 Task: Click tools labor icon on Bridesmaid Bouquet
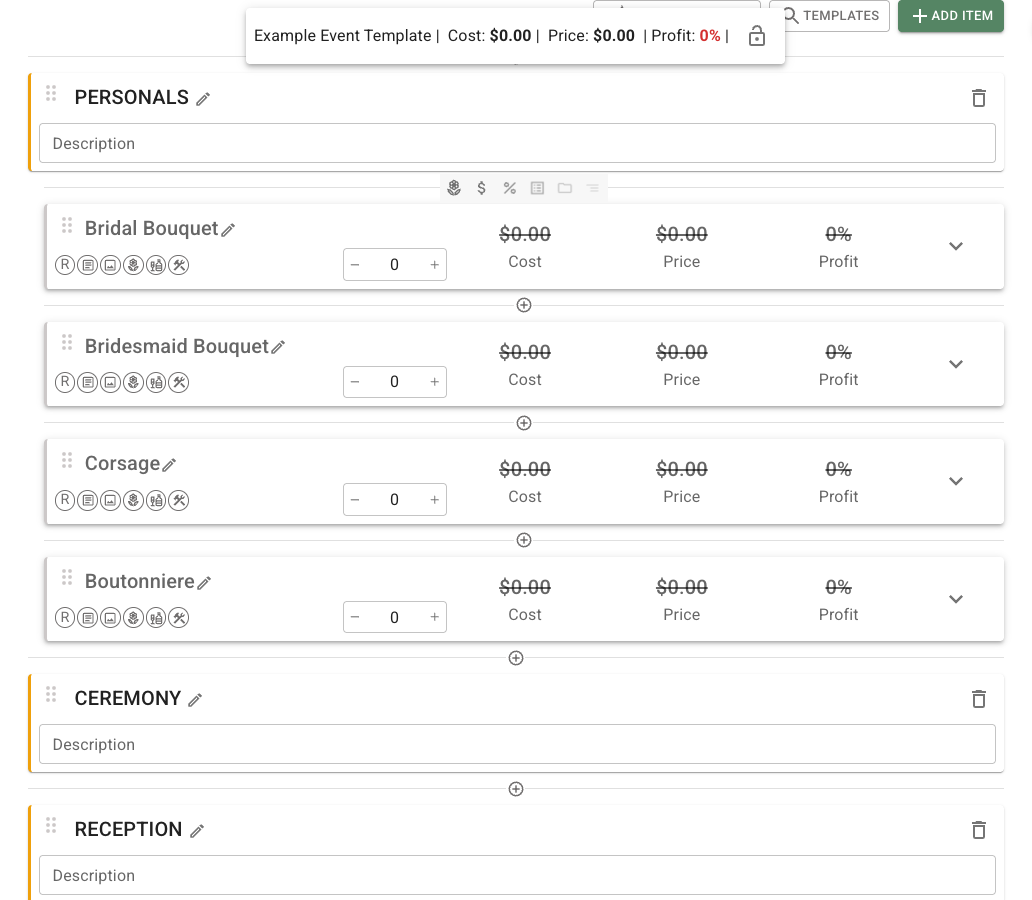[179, 382]
